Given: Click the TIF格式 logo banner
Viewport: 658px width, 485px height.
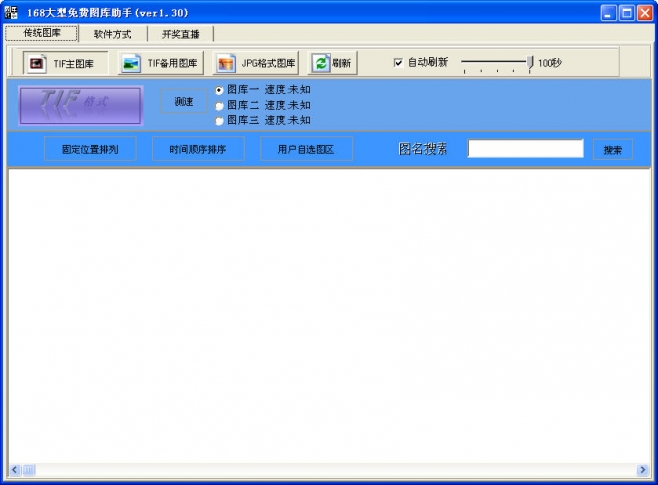Looking at the screenshot, I should click(x=81, y=104).
